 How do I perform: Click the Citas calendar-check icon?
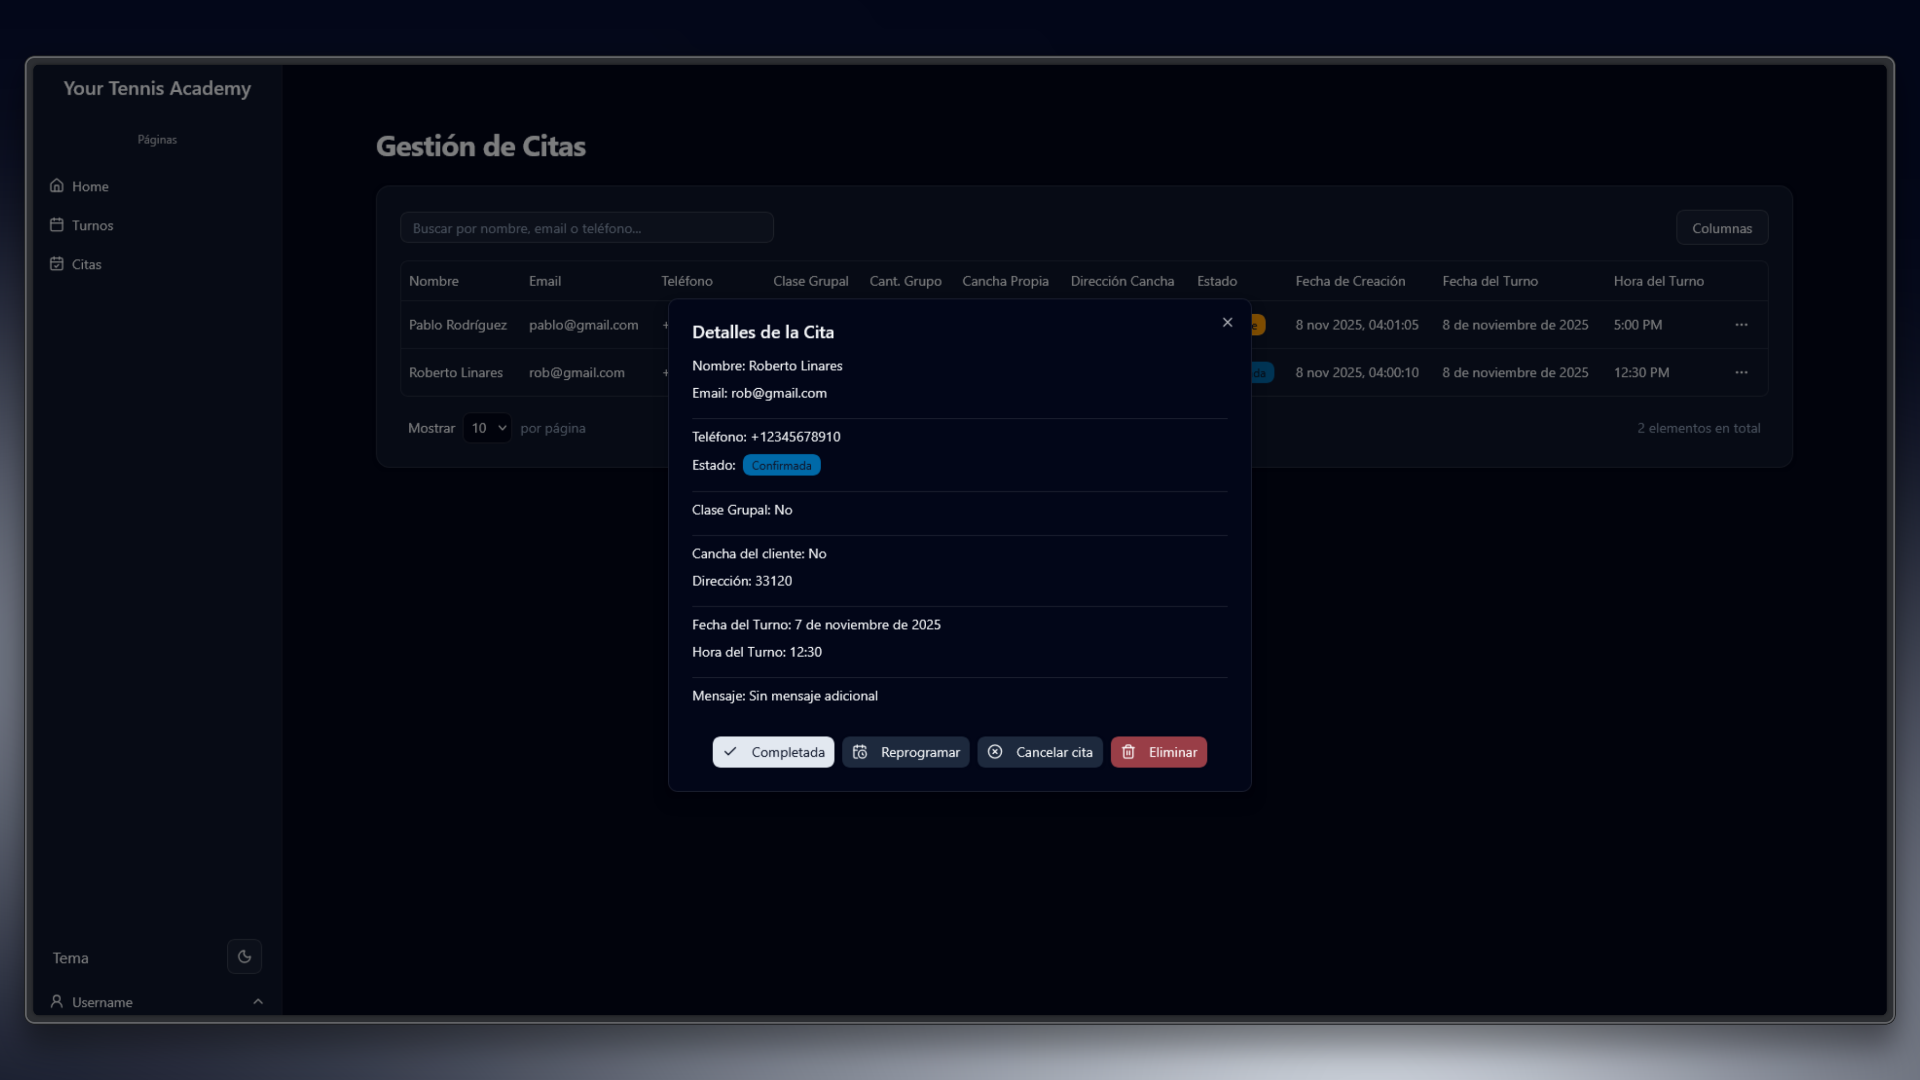point(57,264)
